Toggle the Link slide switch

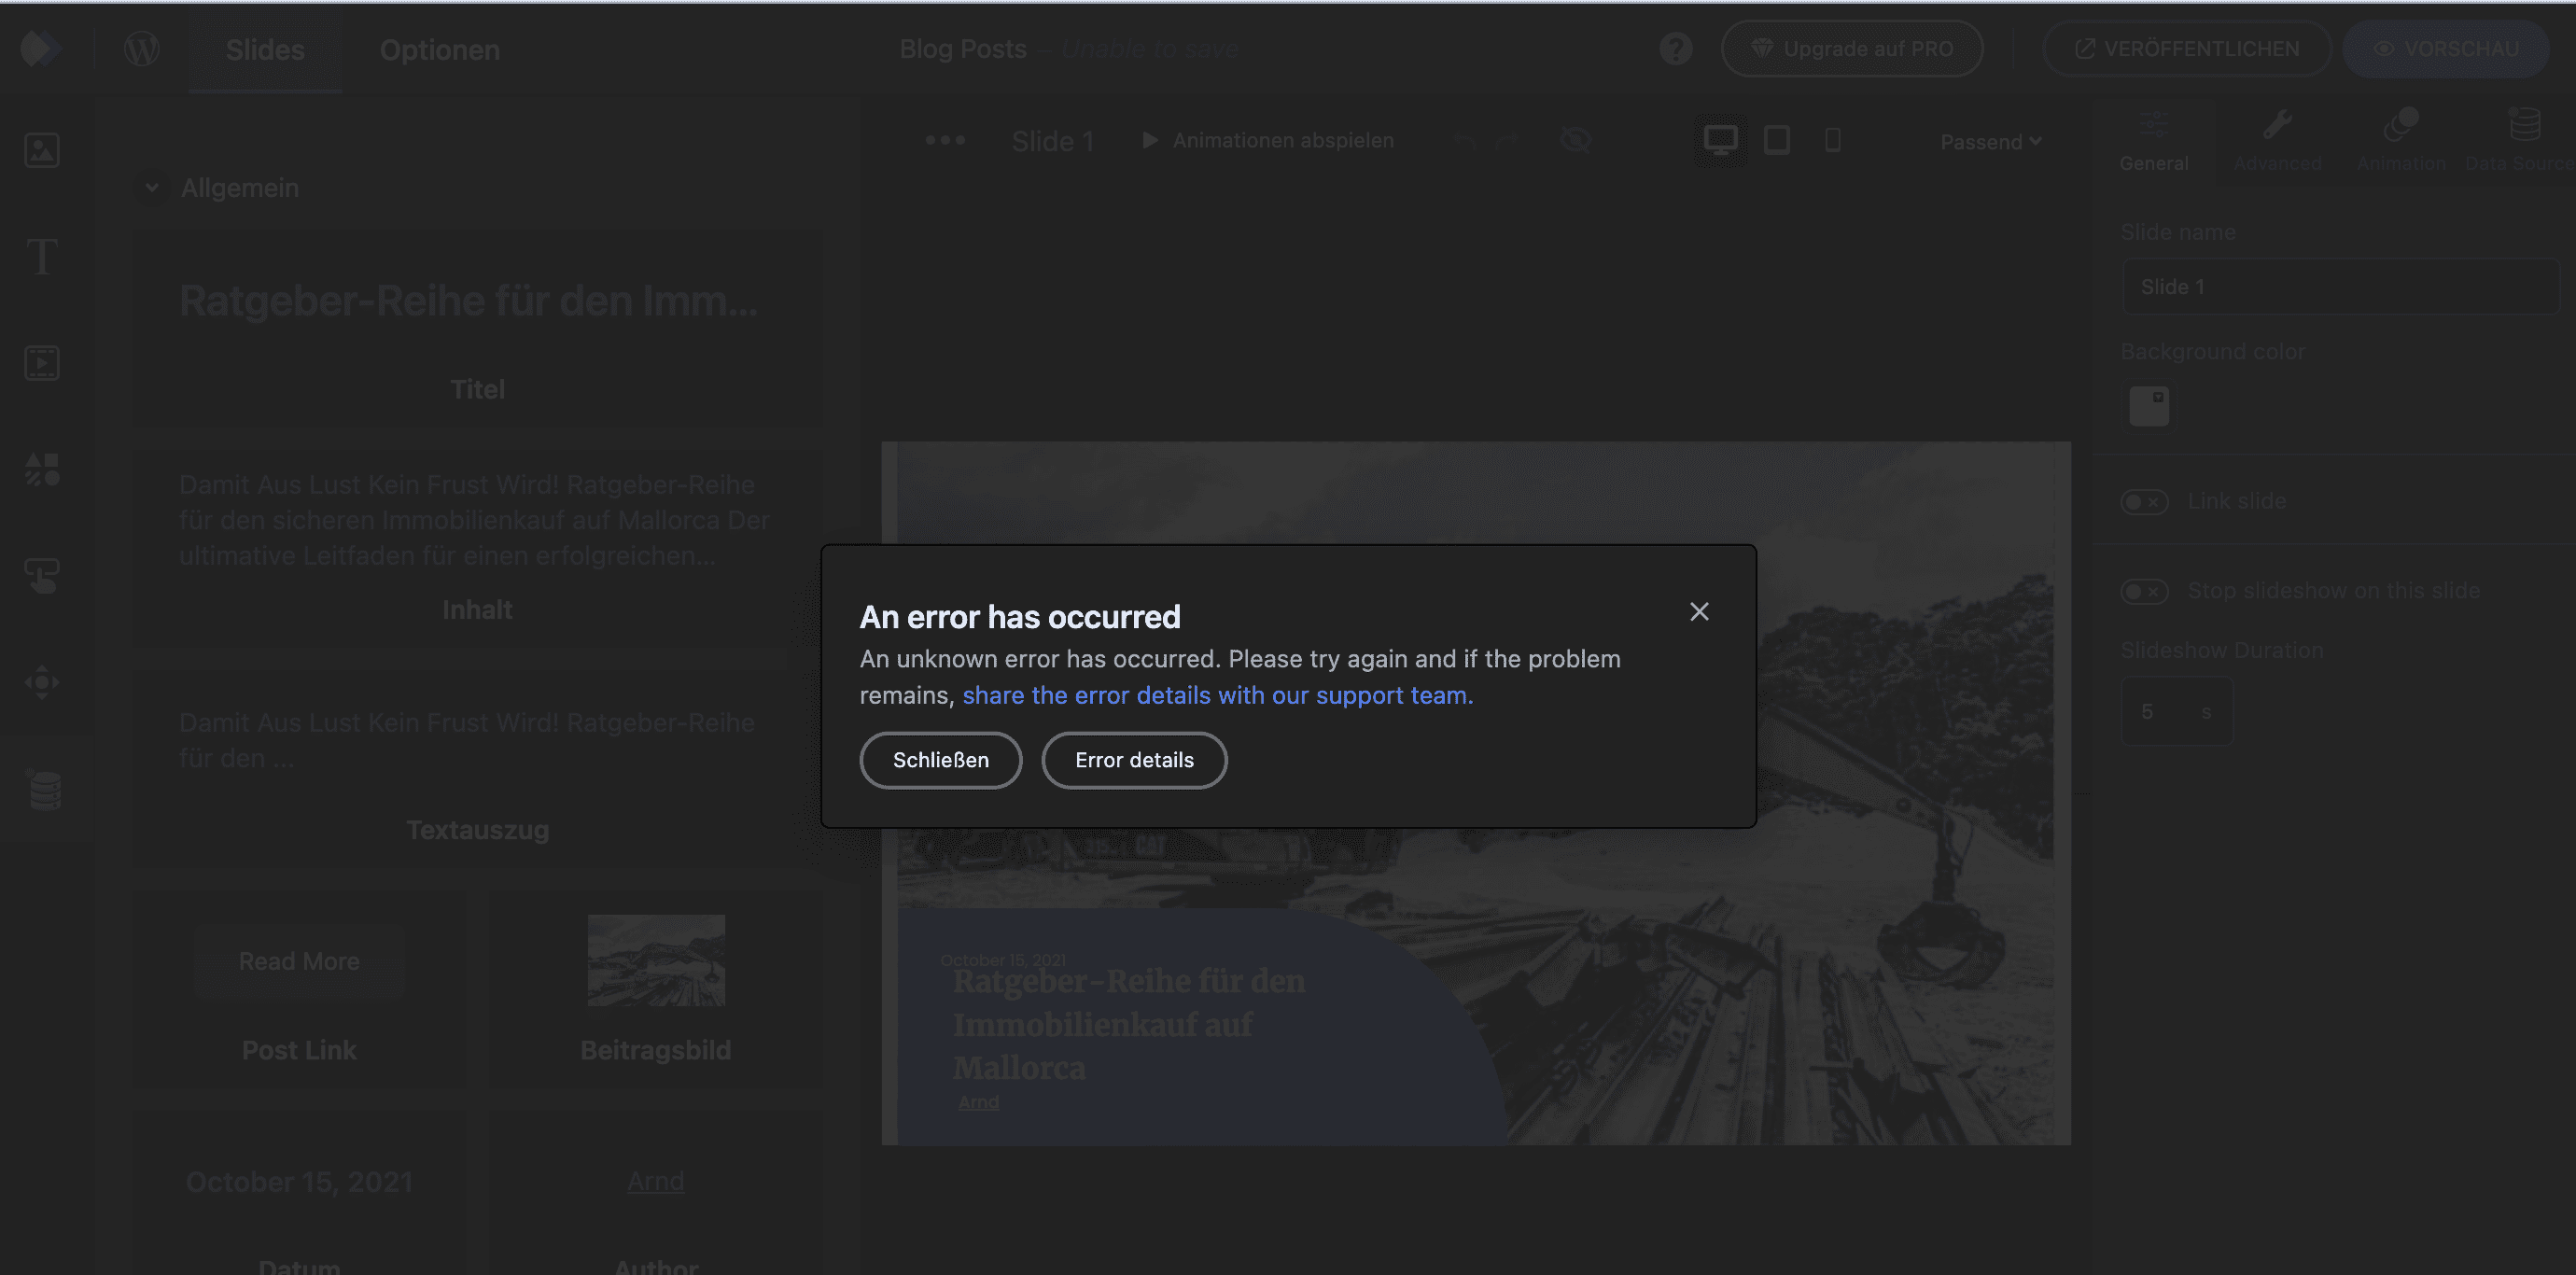pyautogui.click(x=2144, y=501)
